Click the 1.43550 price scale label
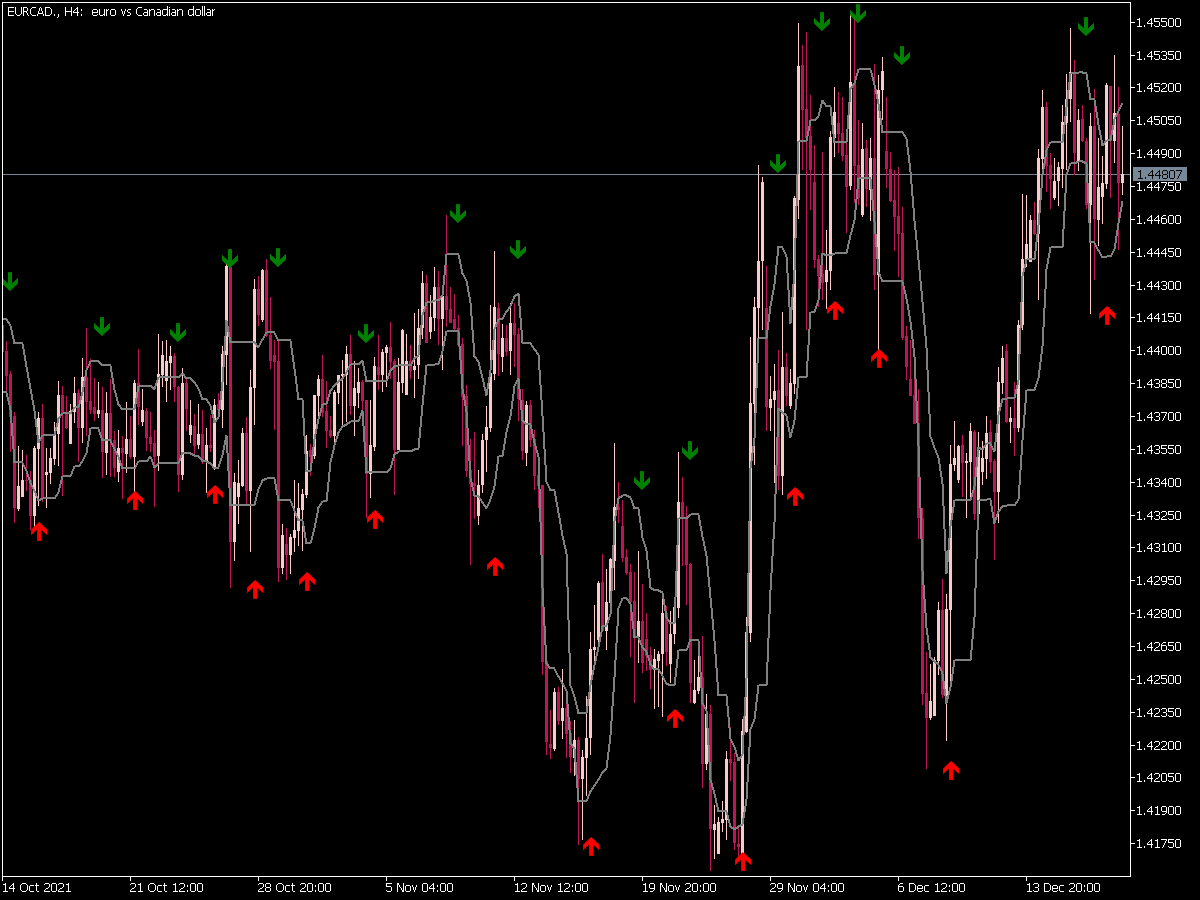Screen dimensions: 1200x900 pyautogui.click(x=1159, y=450)
